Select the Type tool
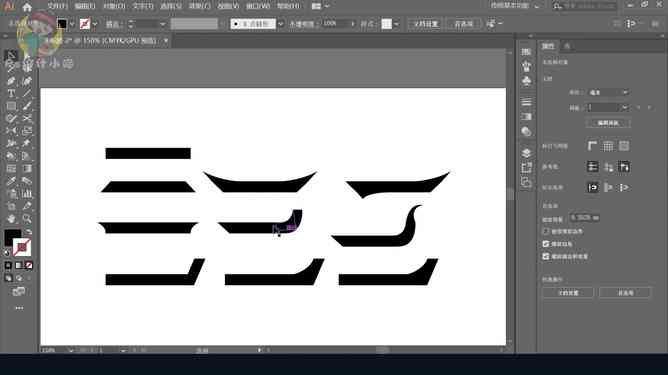Screen dimensions: 668x375 pyautogui.click(x=11, y=93)
